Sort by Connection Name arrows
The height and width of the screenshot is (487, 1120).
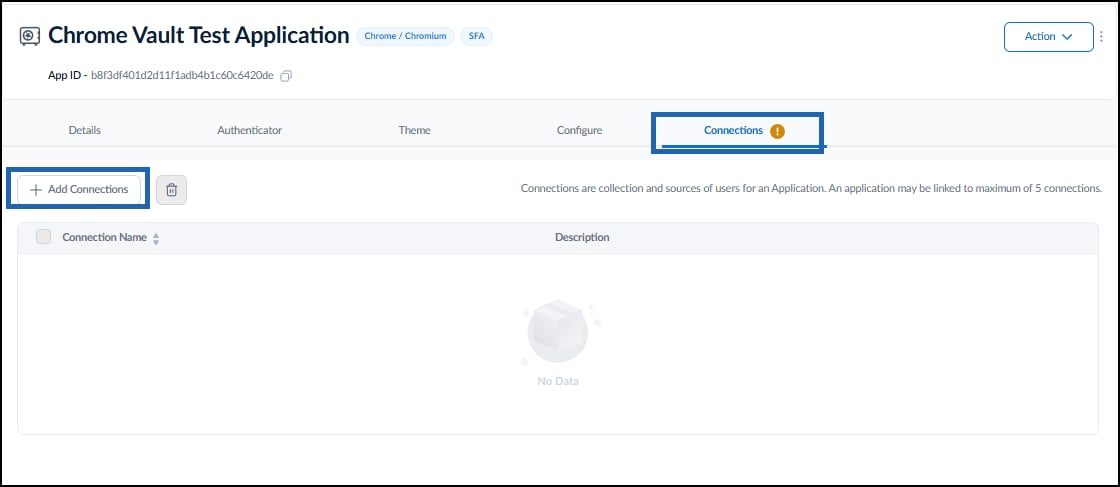pos(156,239)
